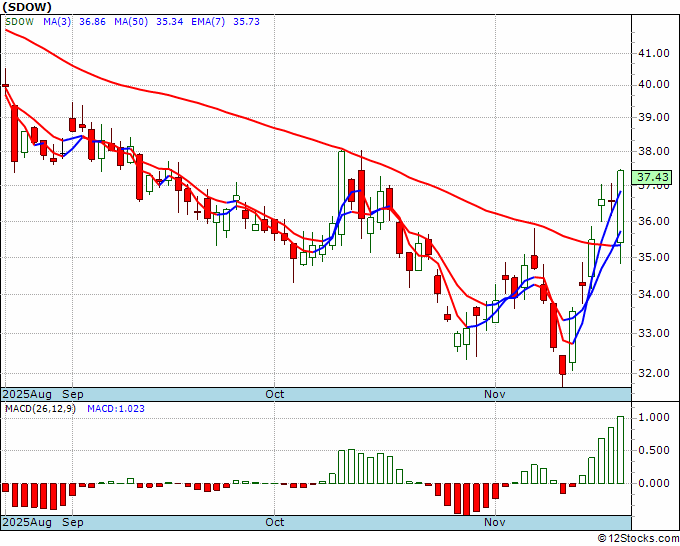Click 2025Aug on the MACD date axis
The height and width of the screenshot is (546, 680).
(x=27, y=522)
